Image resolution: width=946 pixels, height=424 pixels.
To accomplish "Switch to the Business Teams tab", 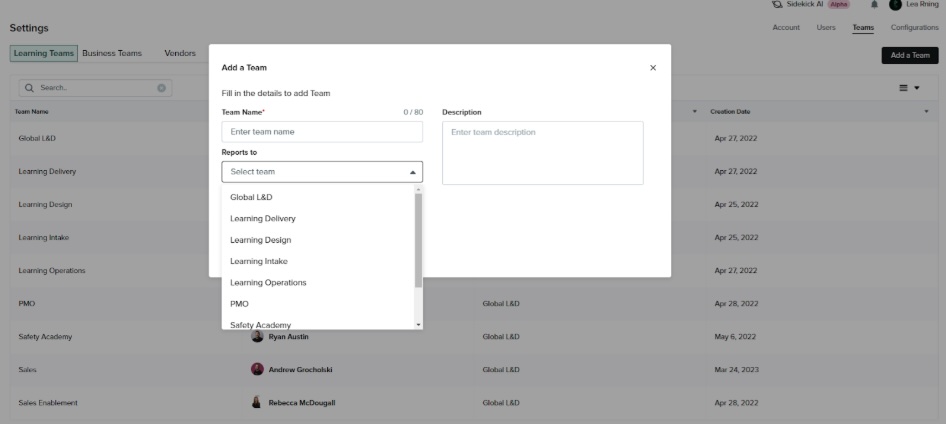I will (112, 53).
